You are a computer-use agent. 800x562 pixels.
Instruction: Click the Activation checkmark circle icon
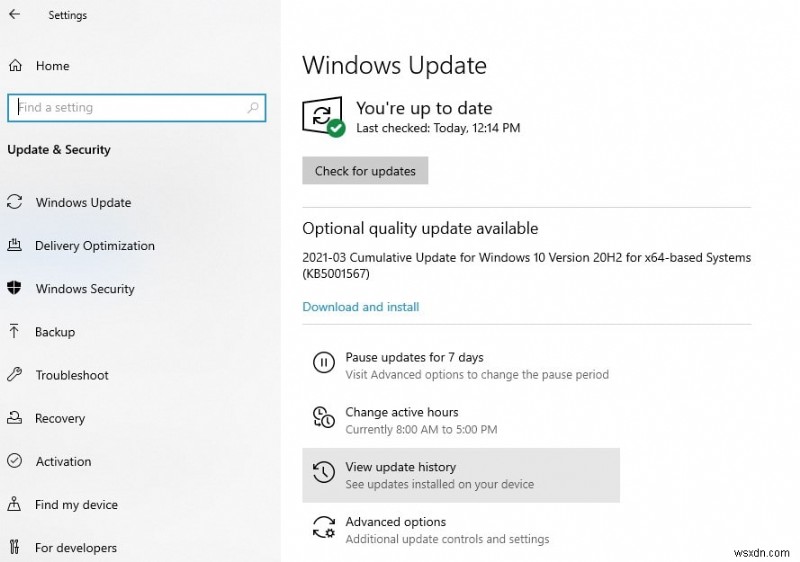click(15, 461)
